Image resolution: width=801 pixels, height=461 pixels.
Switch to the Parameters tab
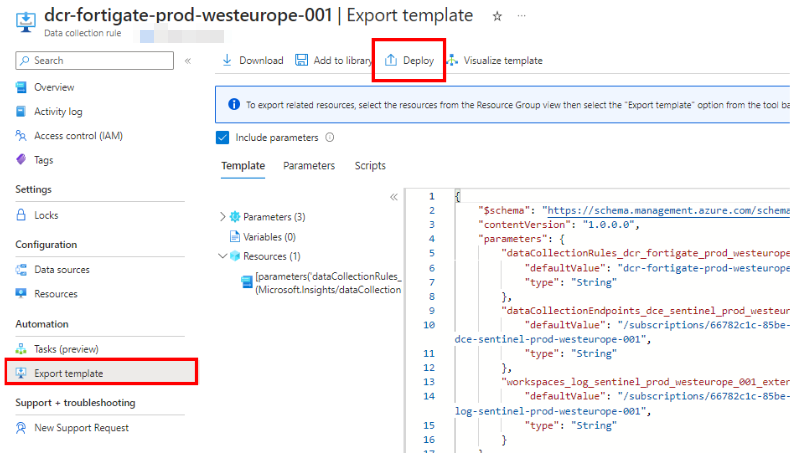click(x=309, y=166)
